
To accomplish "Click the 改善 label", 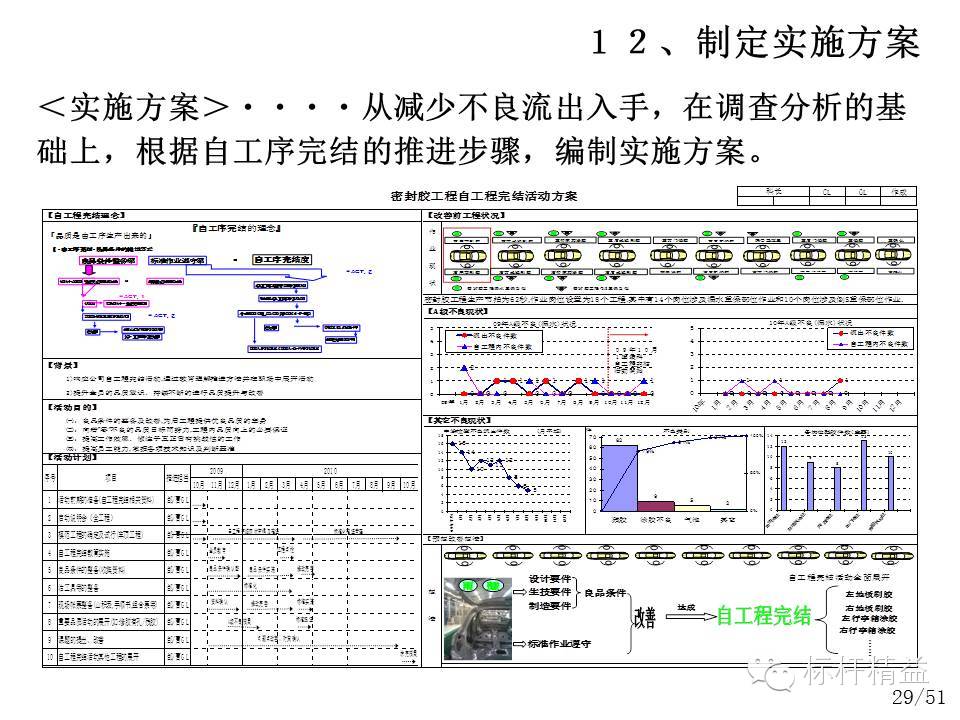I will (645, 617).
